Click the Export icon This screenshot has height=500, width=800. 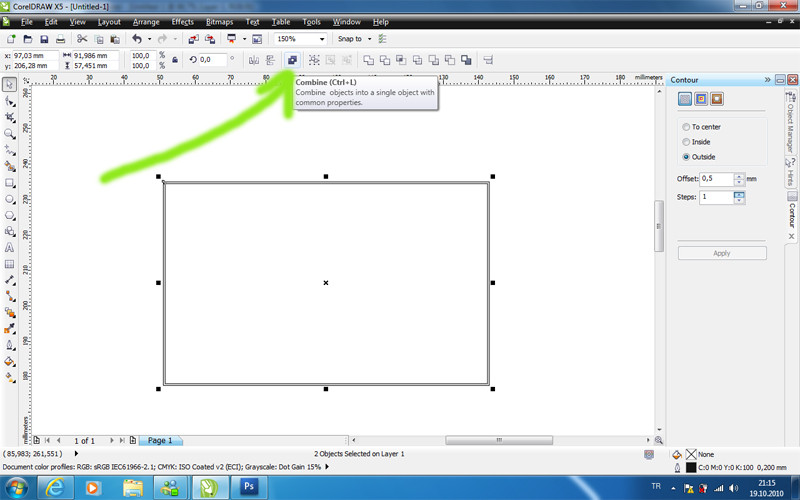(x=210, y=39)
